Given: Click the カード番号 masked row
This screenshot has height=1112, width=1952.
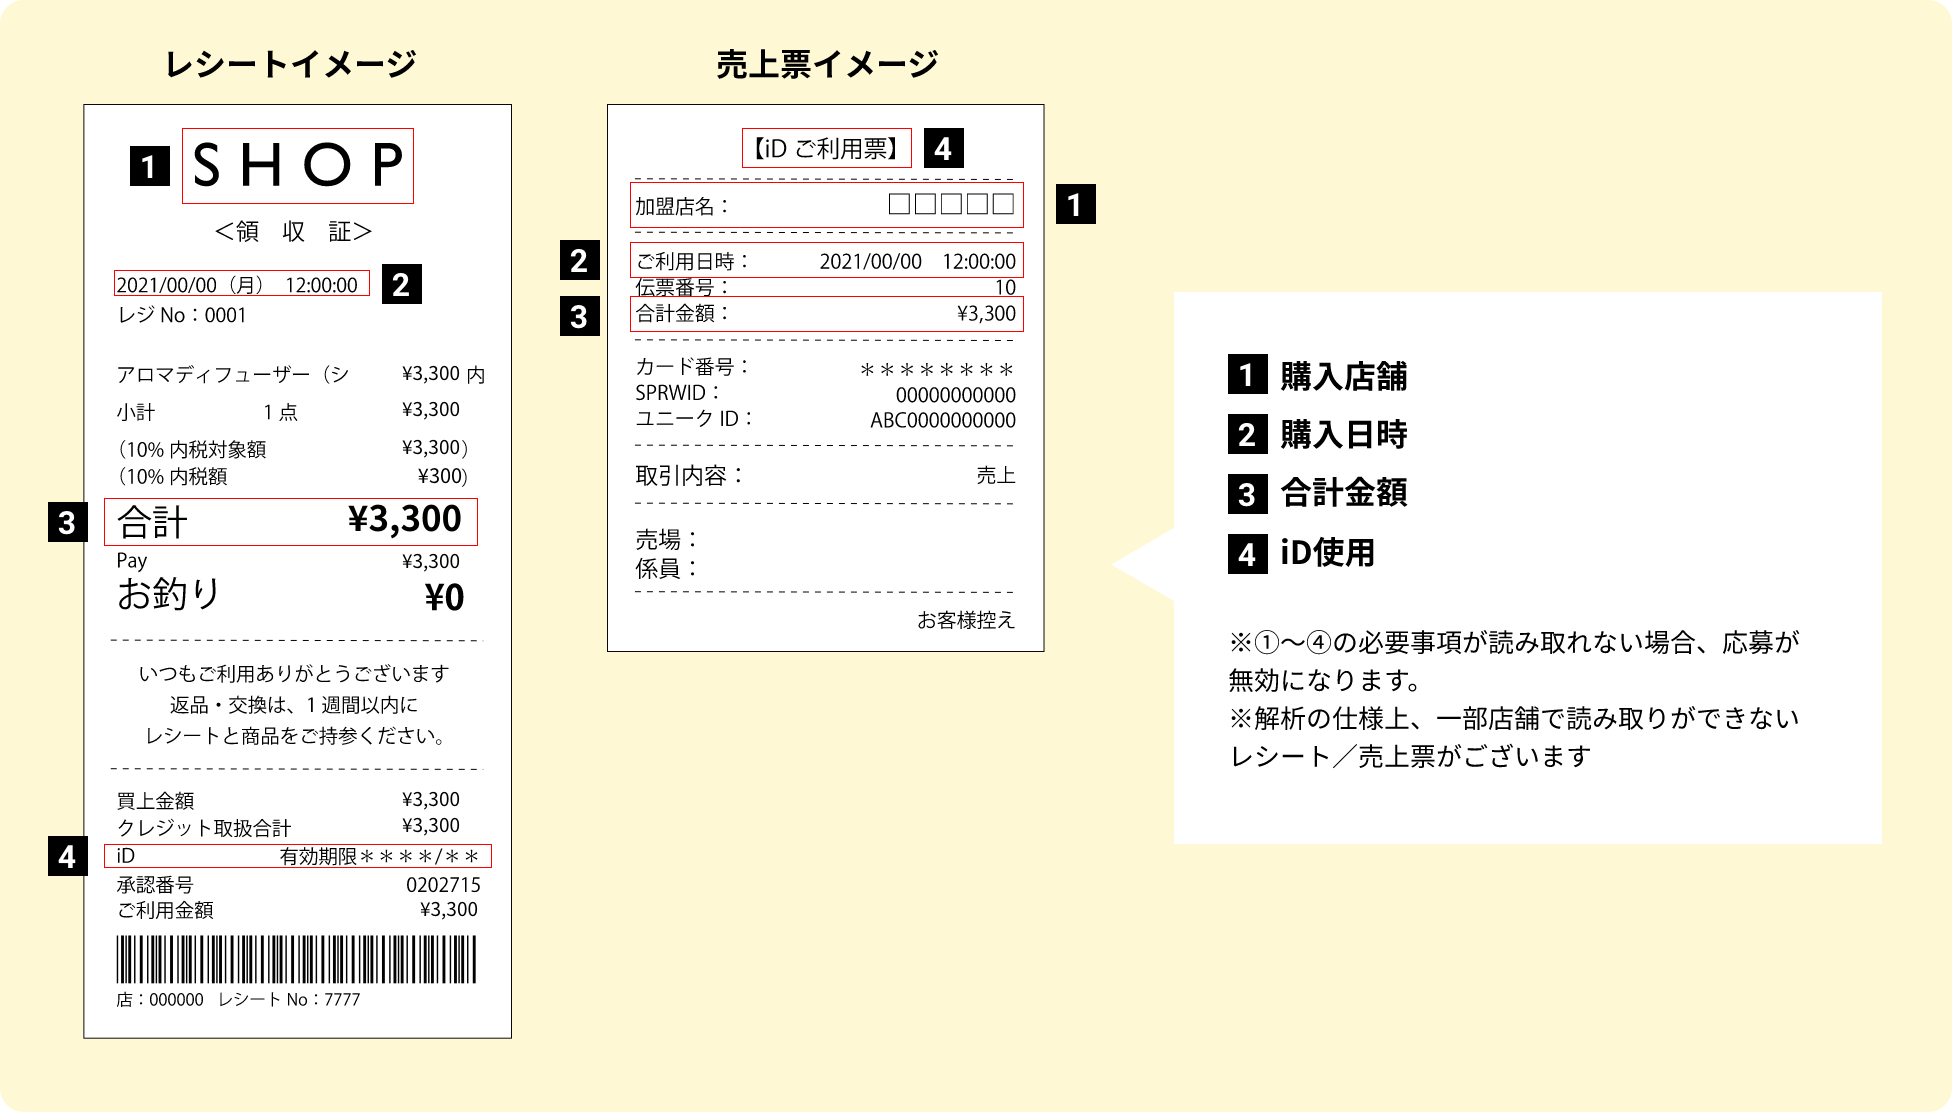Looking at the screenshot, I should (x=826, y=368).
